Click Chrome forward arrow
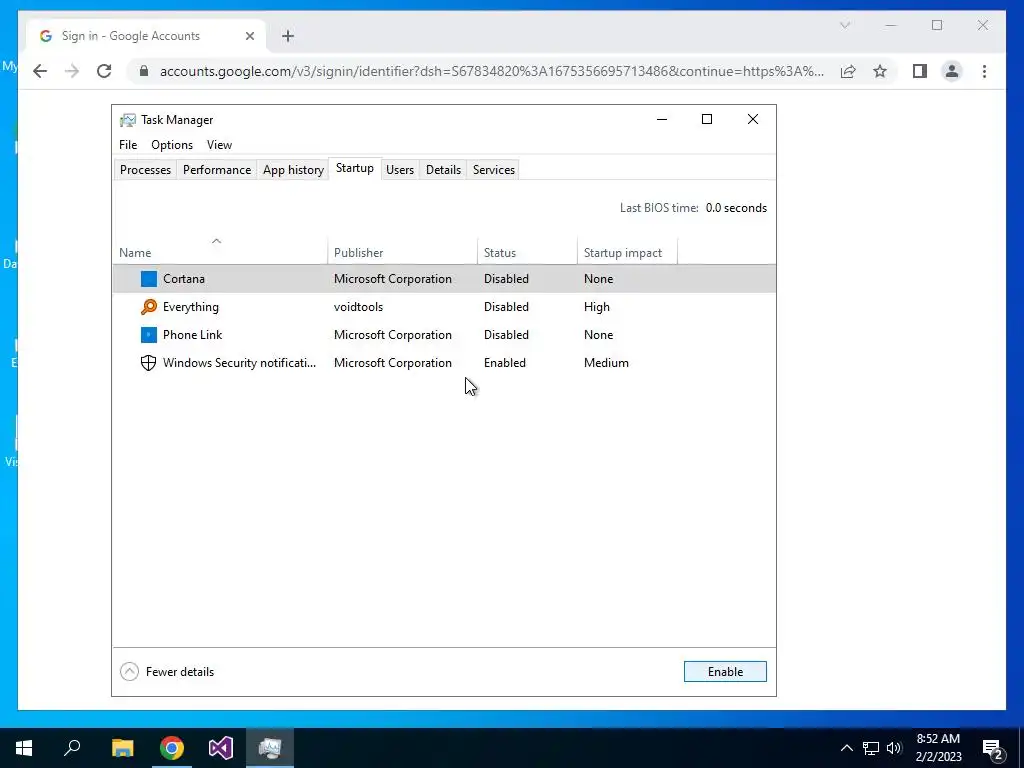 pos(72,71)
